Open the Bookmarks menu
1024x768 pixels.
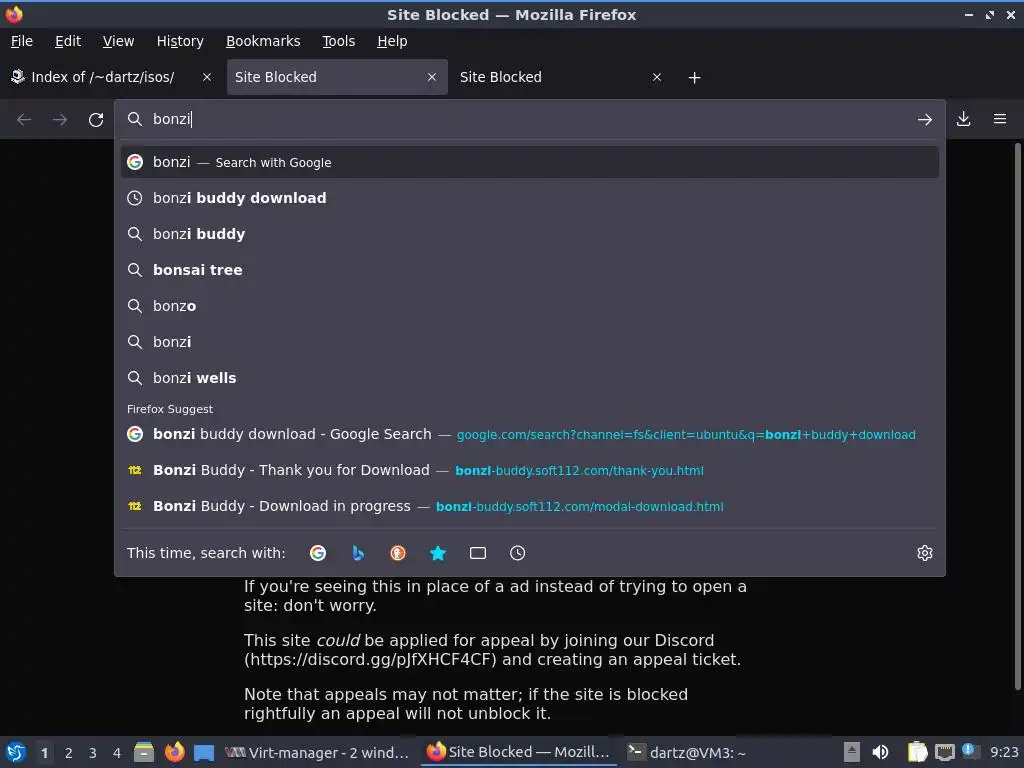pyautogui.click(x=263, y=41)
